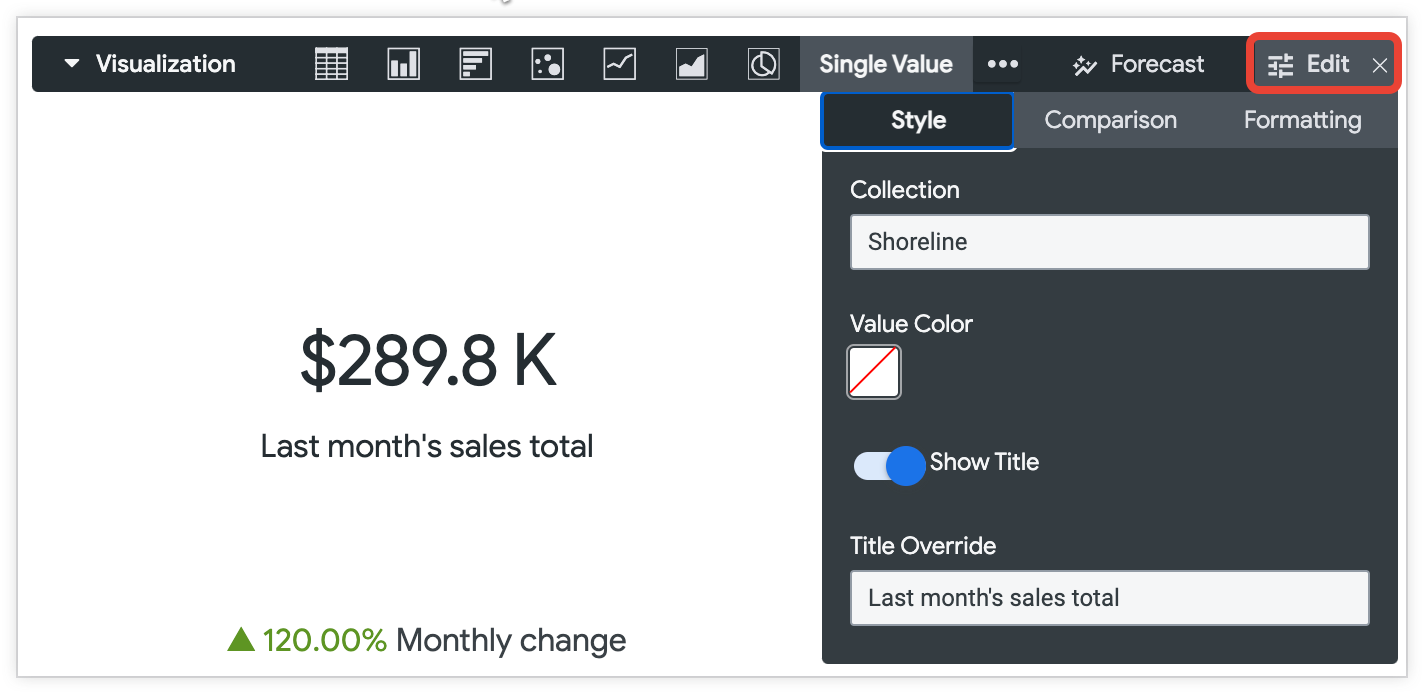Select the area chart visualization icon
Viewport: 1424px width, 694px height.
coord(691,63)
